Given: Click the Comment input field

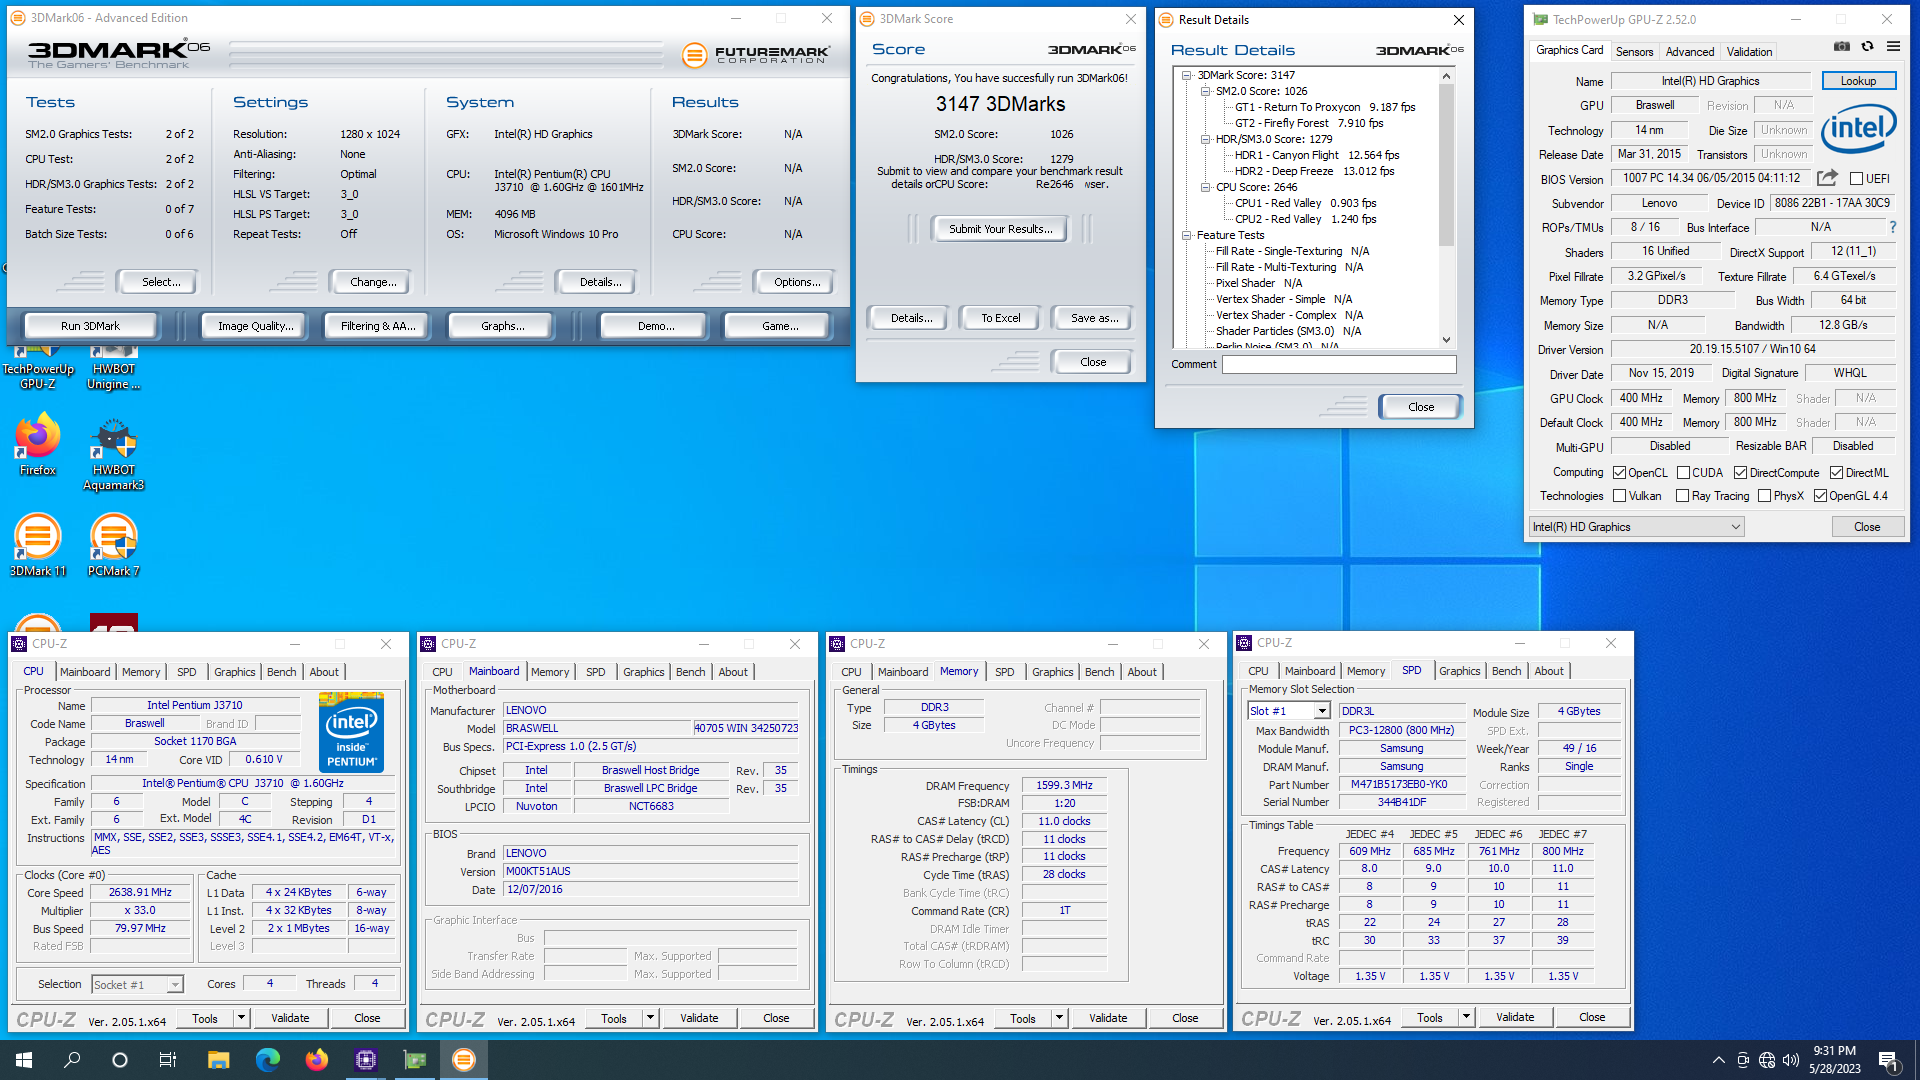Looking at the screenshot, I should [x=1339, y=364].
